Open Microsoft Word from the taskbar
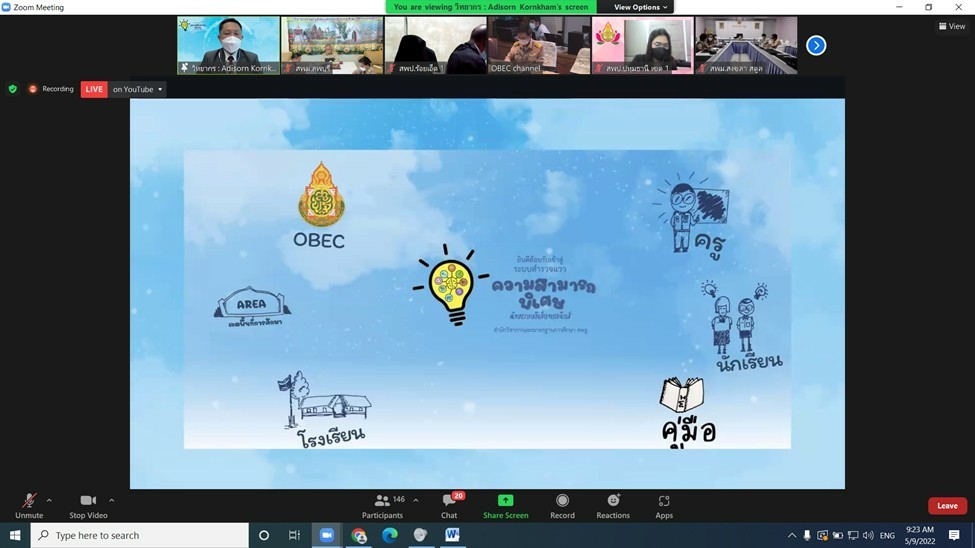The width and height of the screenshot is (975, 548). (452, 535)
